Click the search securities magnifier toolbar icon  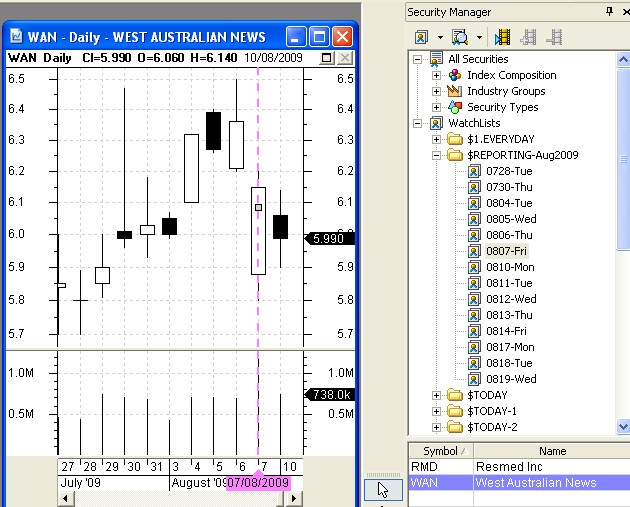(x=460, y=37)
